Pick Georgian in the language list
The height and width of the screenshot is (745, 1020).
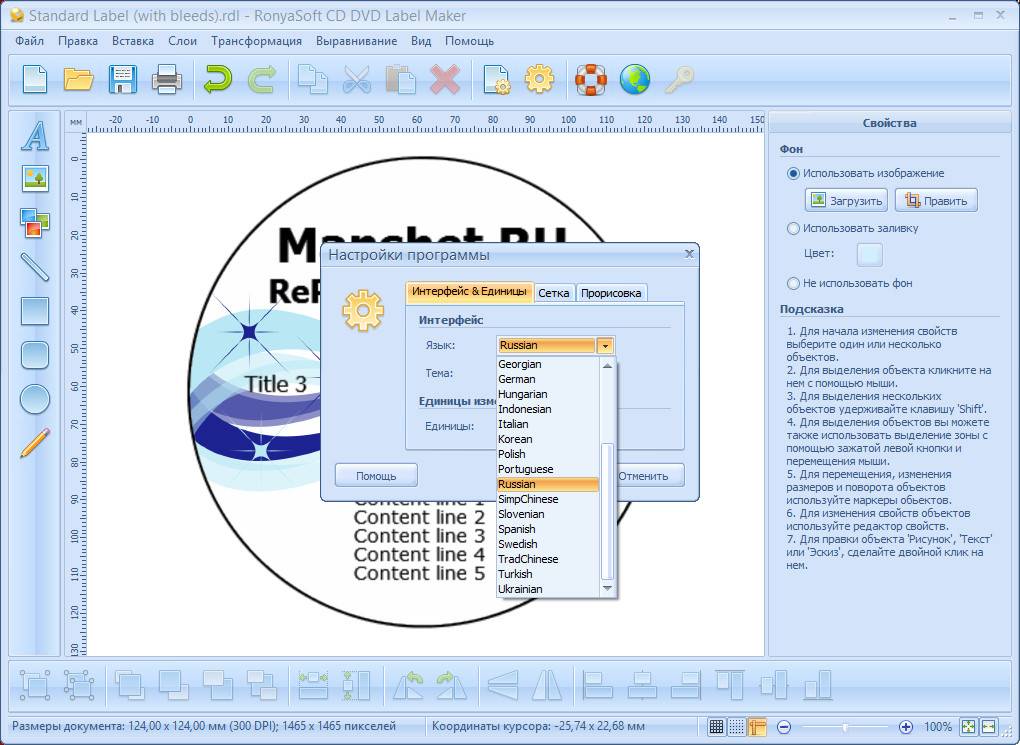(547, 364)
